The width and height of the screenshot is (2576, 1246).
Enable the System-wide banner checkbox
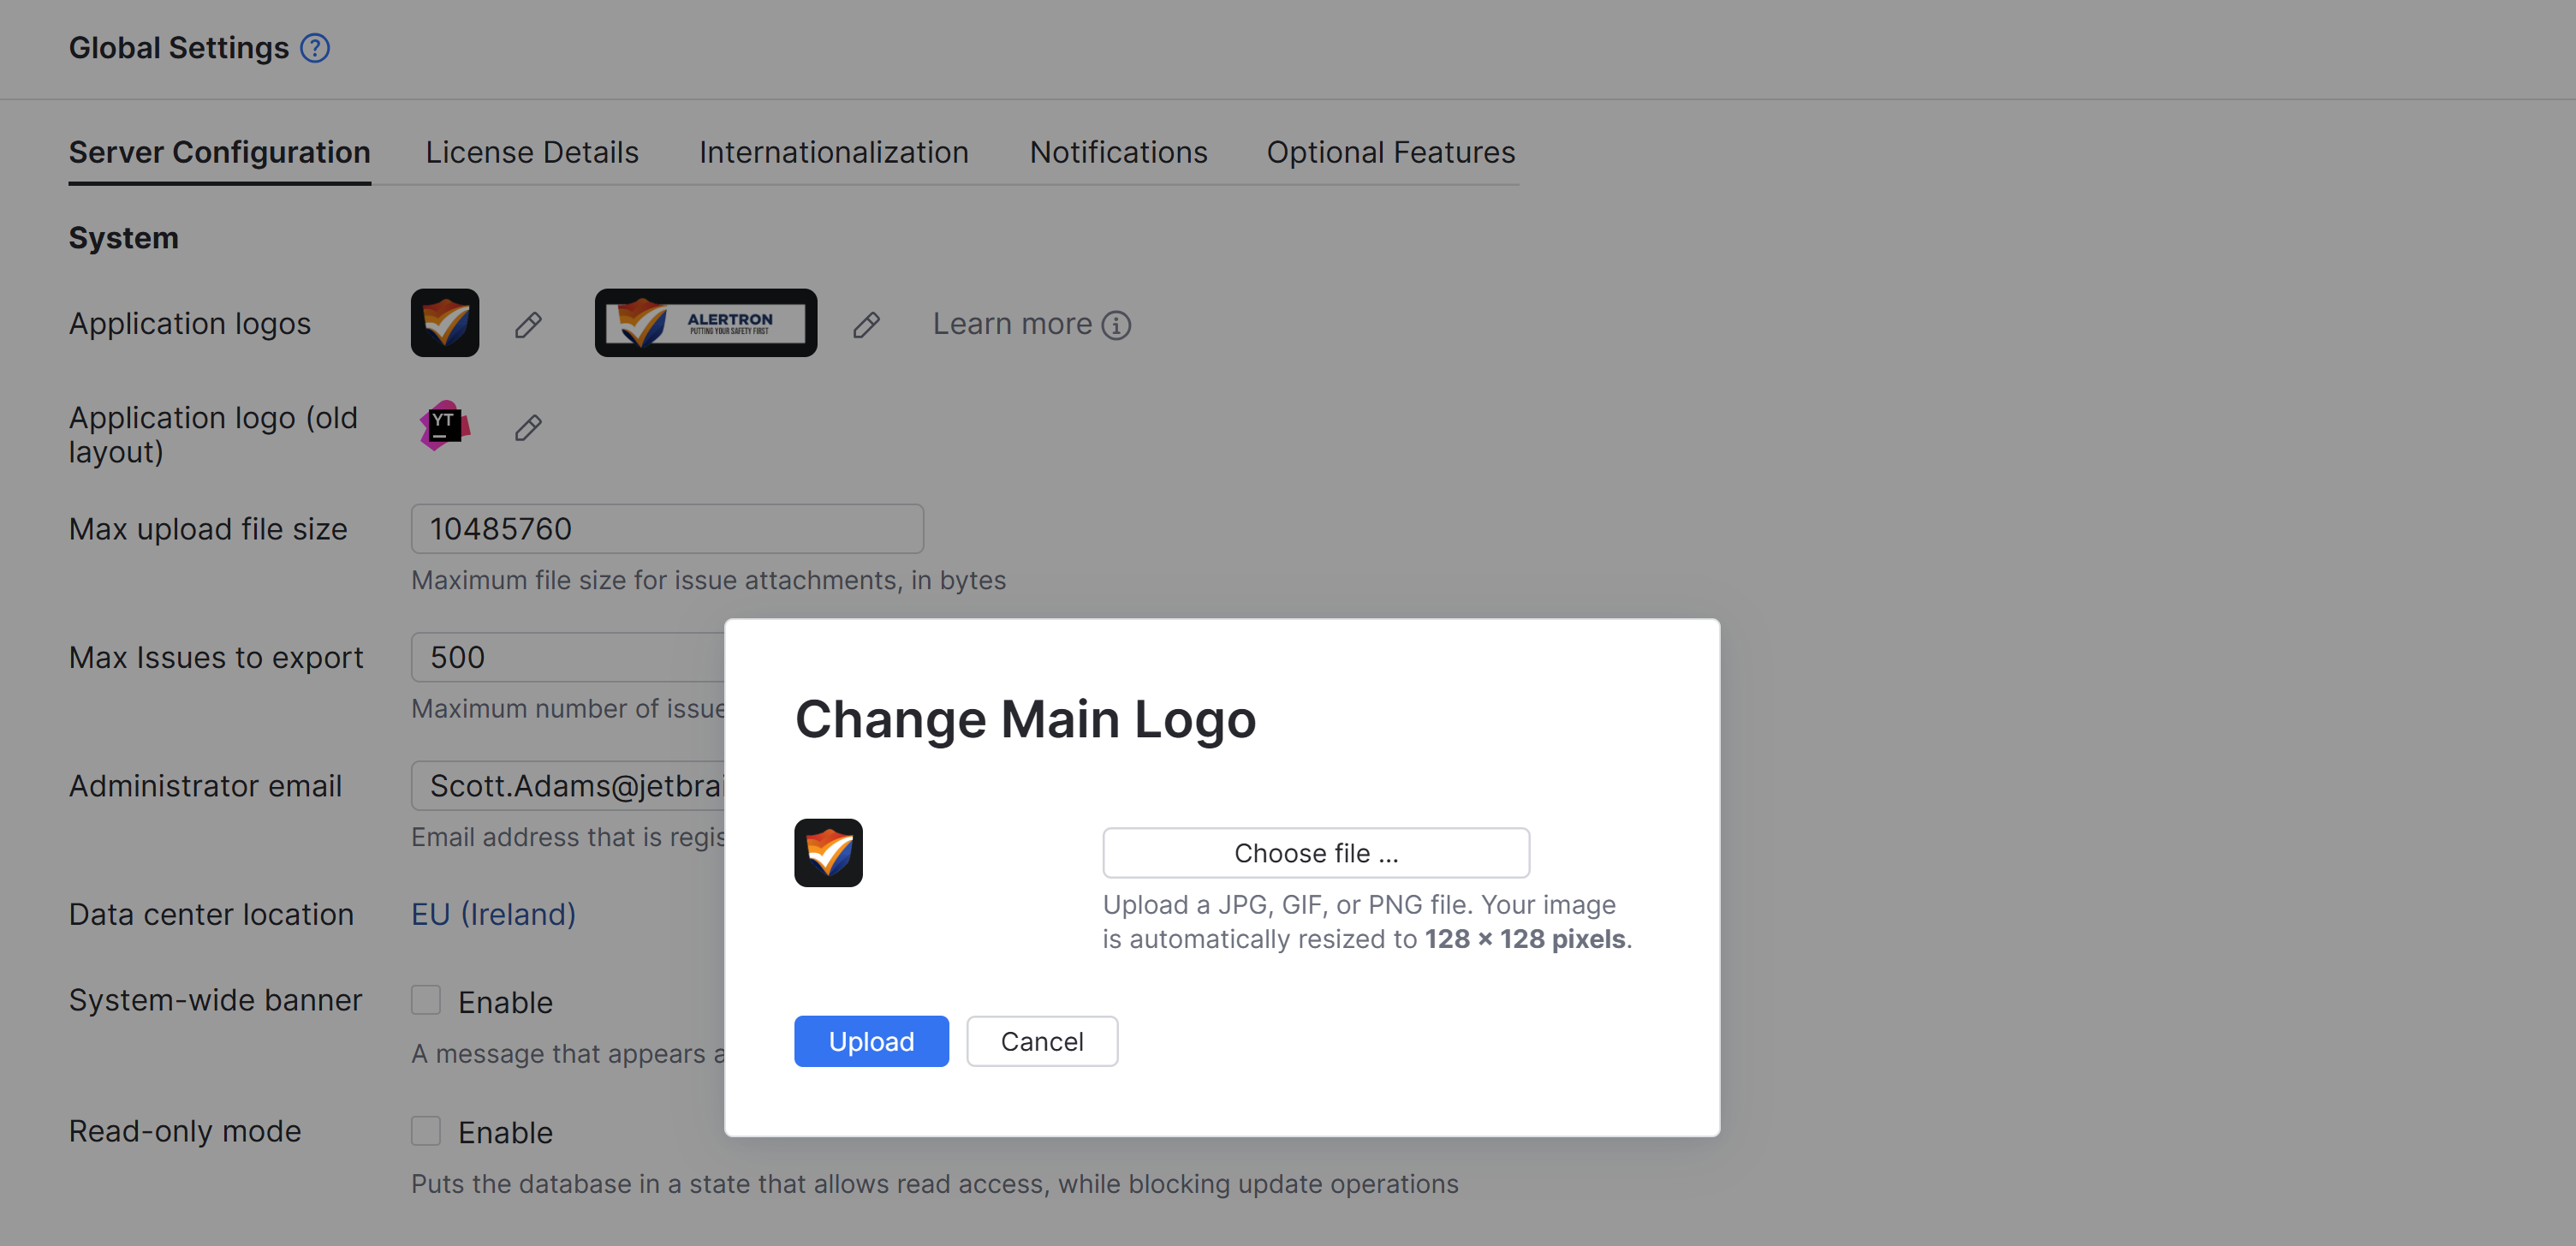(x=426, y=1000)
